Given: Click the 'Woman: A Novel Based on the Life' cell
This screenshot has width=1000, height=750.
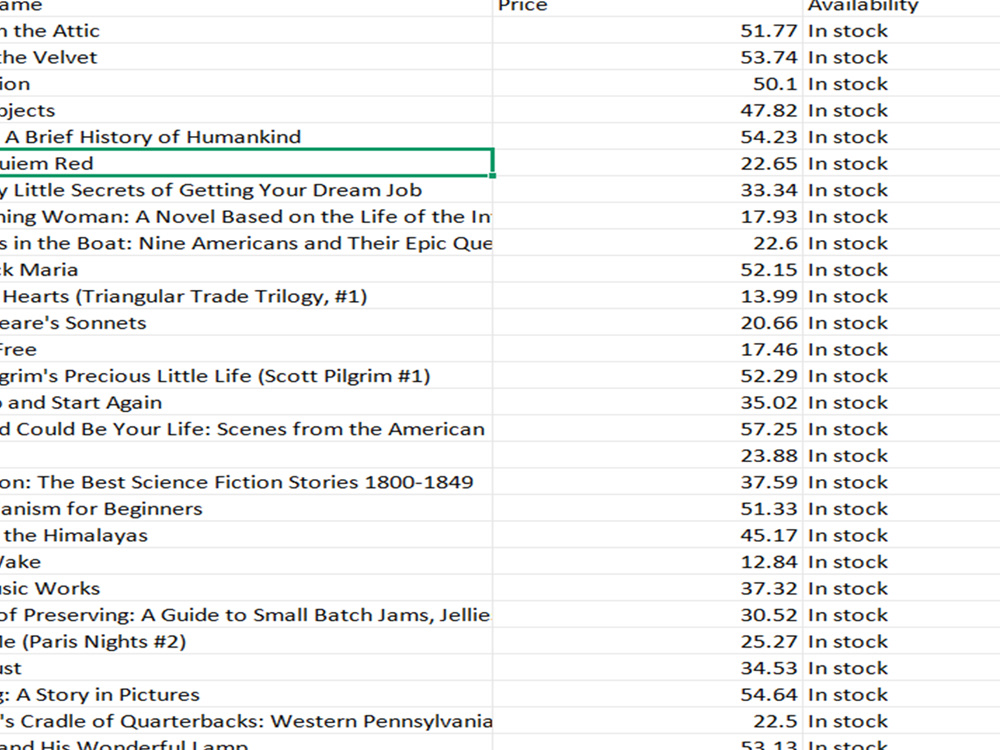Looking at the screenshot, I should (246, 216).
